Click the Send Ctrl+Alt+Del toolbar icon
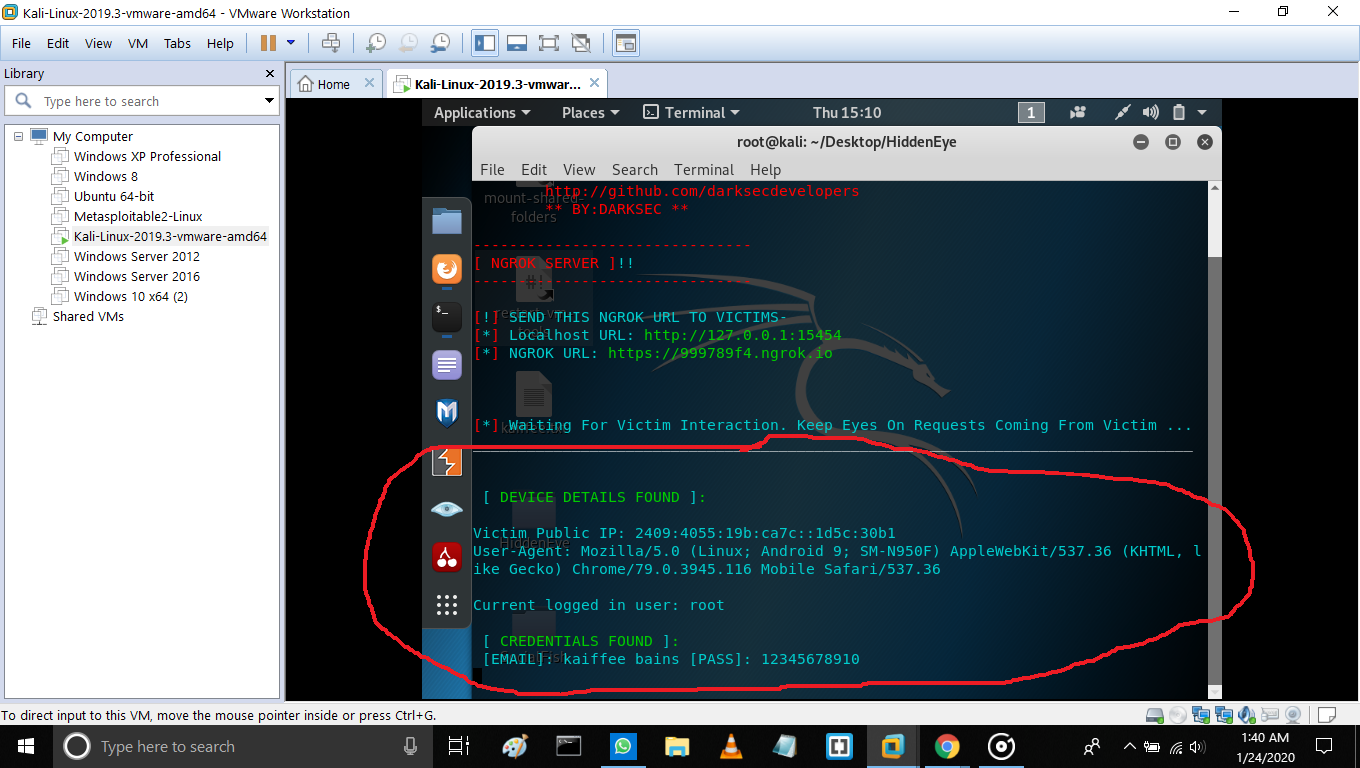This screenshot has height=768, width=1360. (330, 43)
